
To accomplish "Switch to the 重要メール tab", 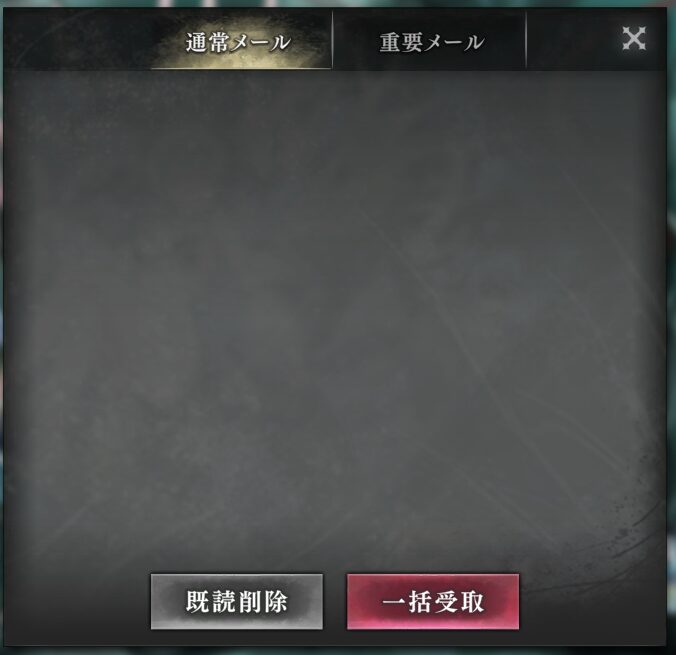I will (x=429, y=41).
